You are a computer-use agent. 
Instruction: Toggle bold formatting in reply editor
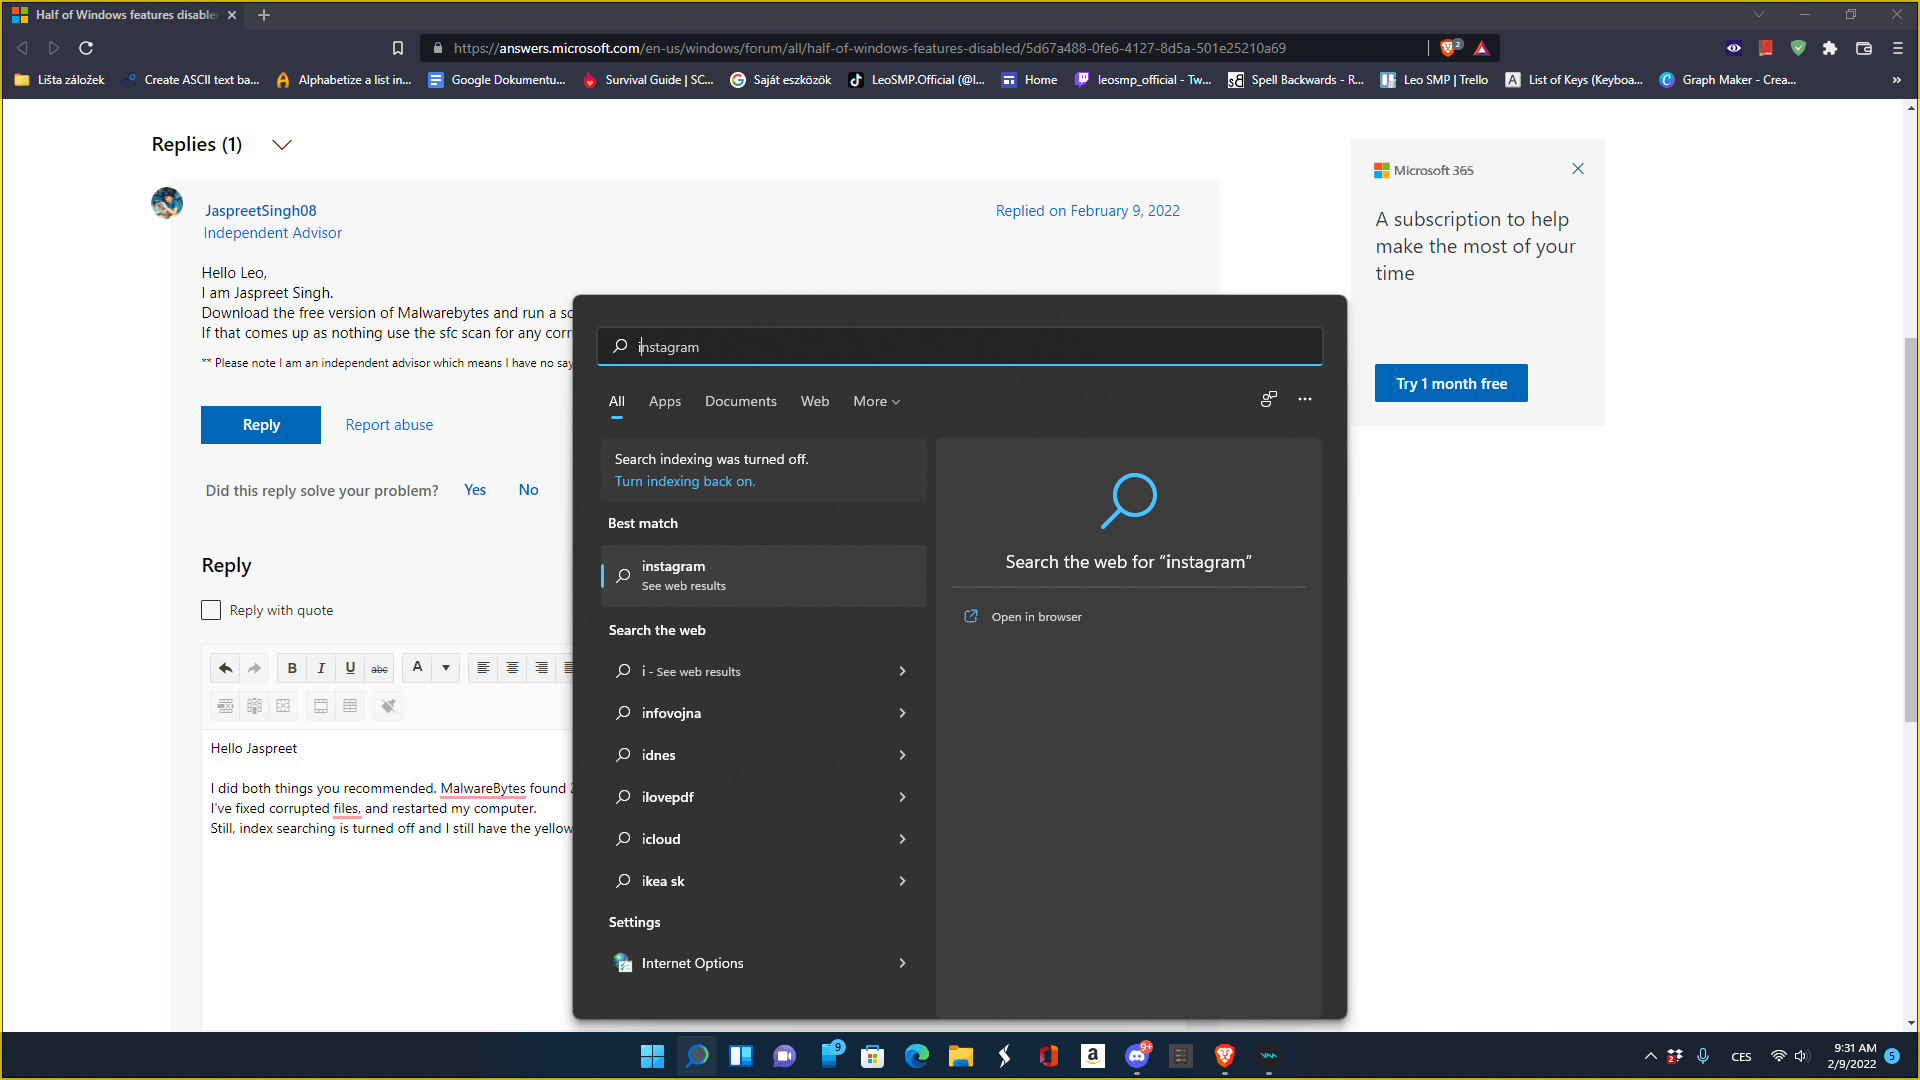click(x=292, y=668)
